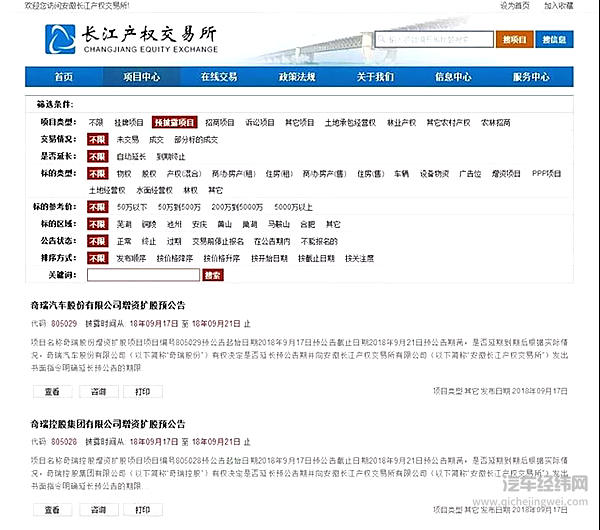Focus the header search box
The height and width of the screenshot is (530, 600).
434,39
